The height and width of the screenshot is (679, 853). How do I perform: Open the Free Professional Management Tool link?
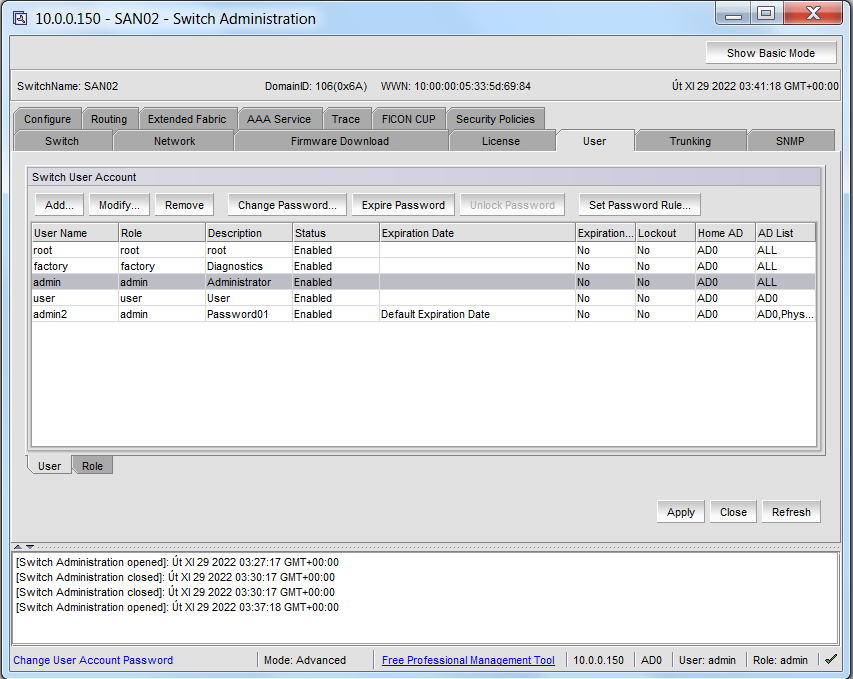468,660
